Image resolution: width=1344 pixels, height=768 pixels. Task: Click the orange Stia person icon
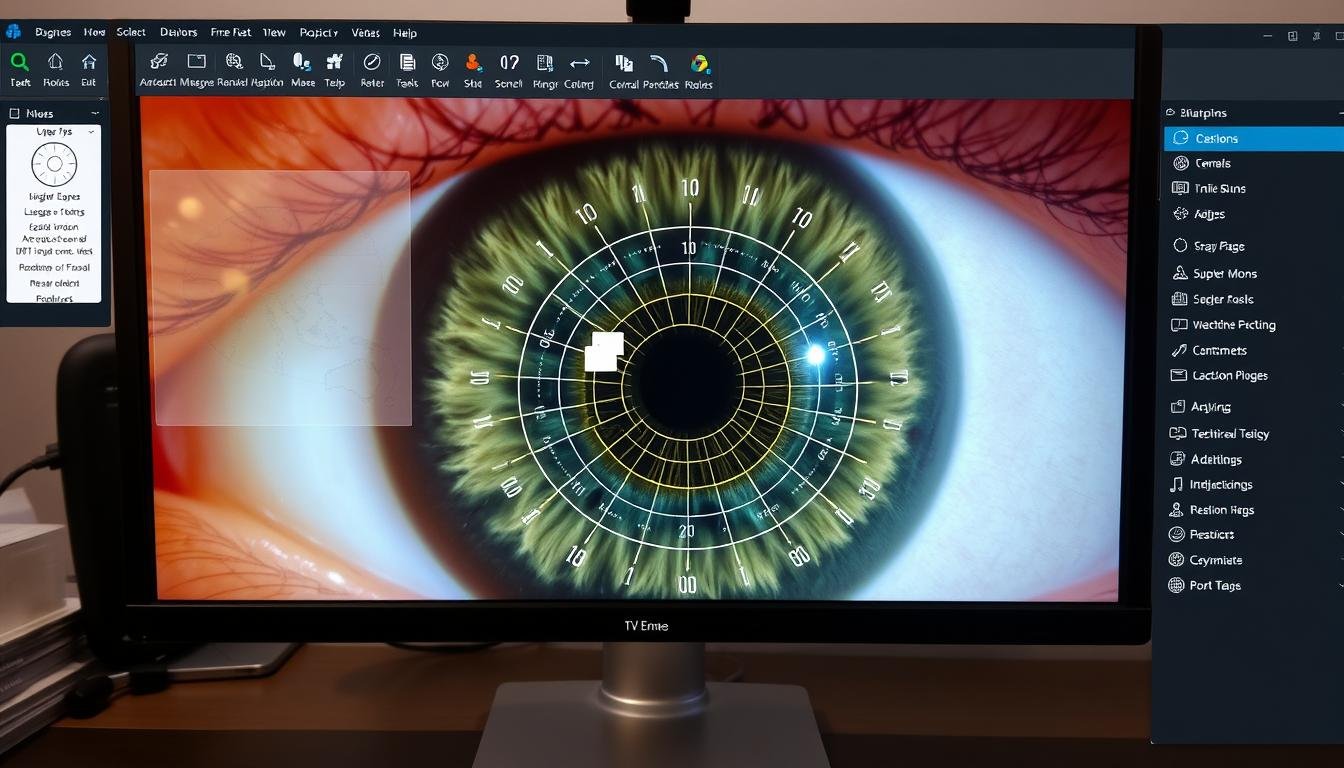(x=473, y=62)
